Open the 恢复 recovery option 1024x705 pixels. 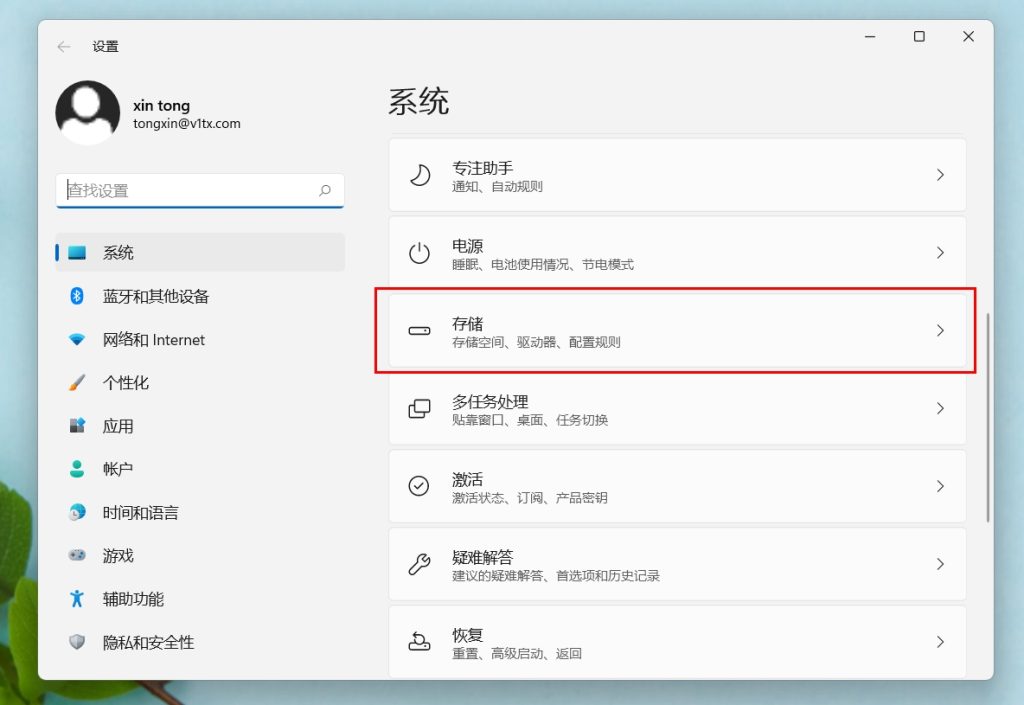coord(677,642)
